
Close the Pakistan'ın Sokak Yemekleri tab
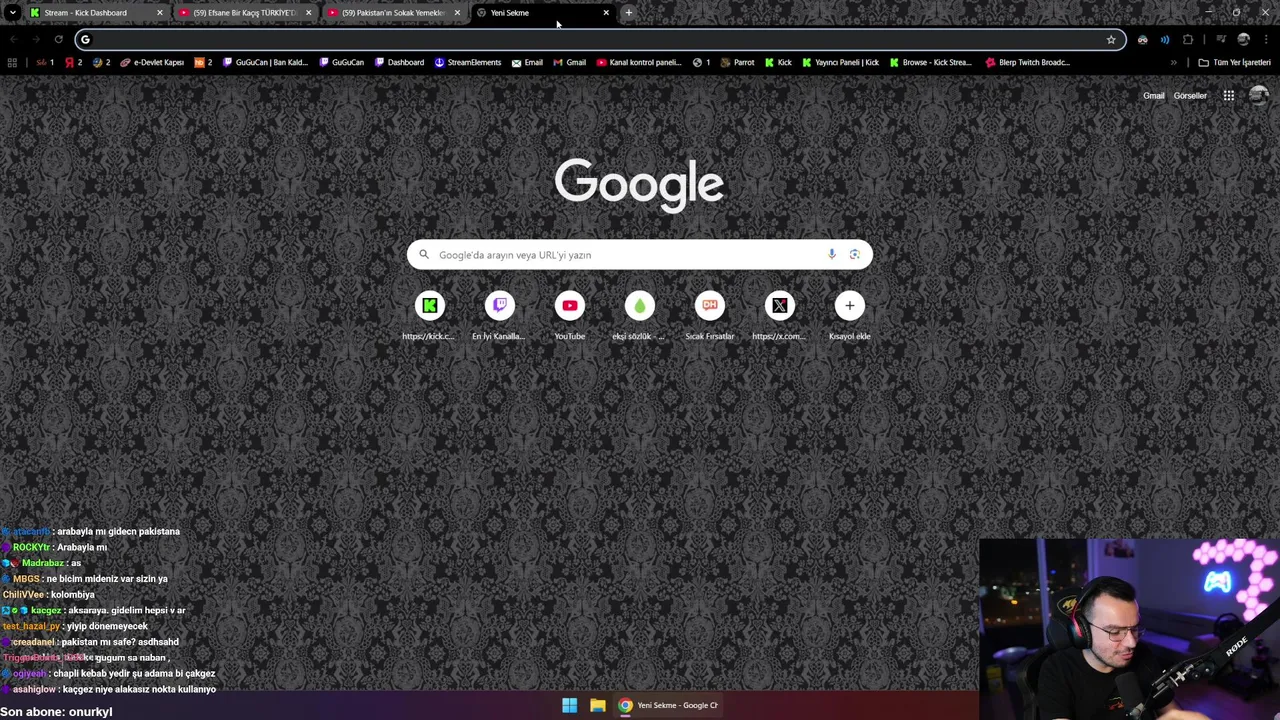(457, 12)
